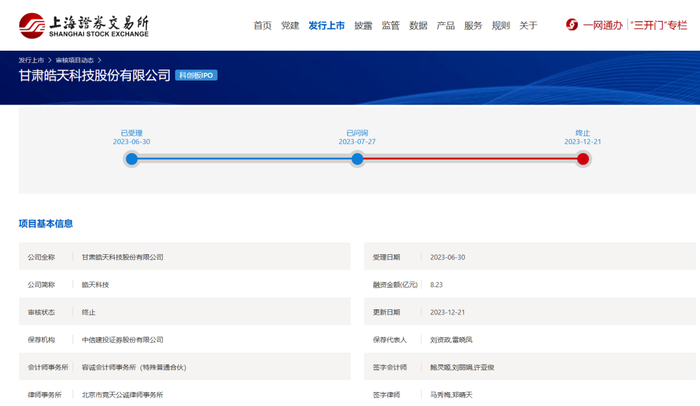Select 甘肃皓天科技股份有限公司 in 公司全称 row

pyautogui.click(x=122, y=257)
